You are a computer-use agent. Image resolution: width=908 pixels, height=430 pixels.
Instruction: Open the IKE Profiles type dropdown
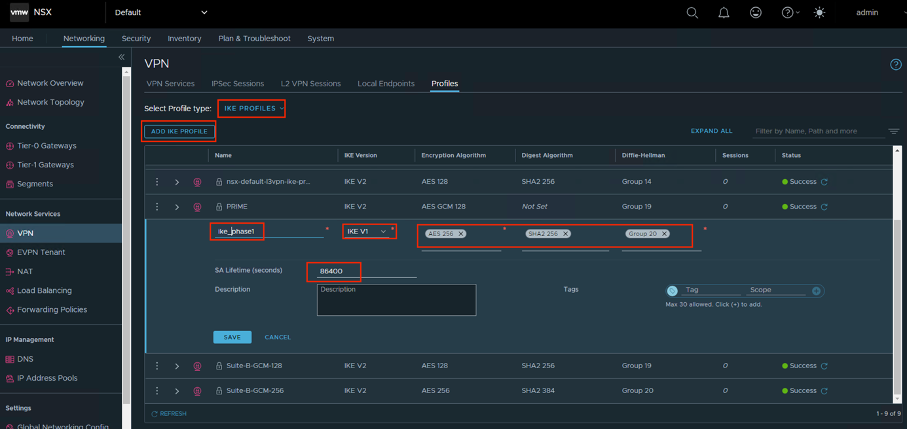pyautogui.click(x=252, y=107)
